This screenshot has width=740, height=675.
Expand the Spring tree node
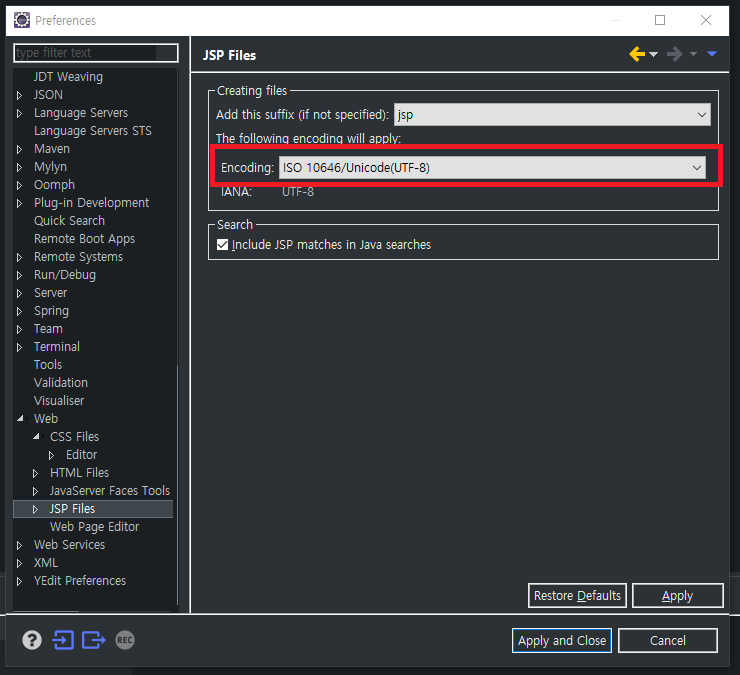[x=19, y=311]
